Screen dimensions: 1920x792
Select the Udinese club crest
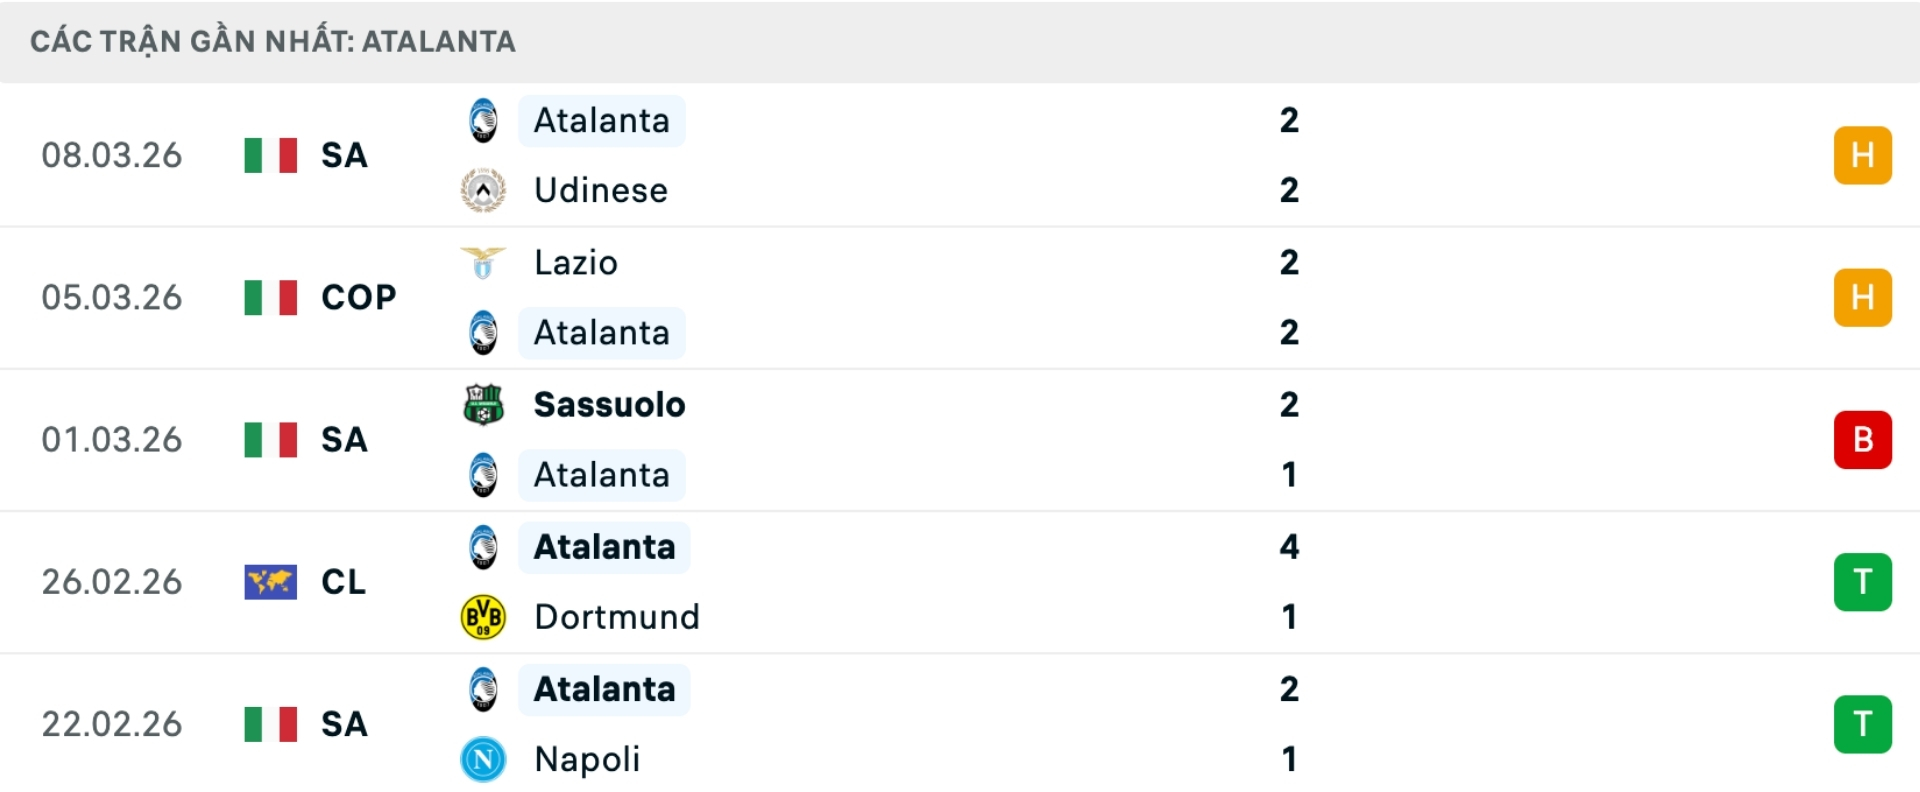point(483,190)
